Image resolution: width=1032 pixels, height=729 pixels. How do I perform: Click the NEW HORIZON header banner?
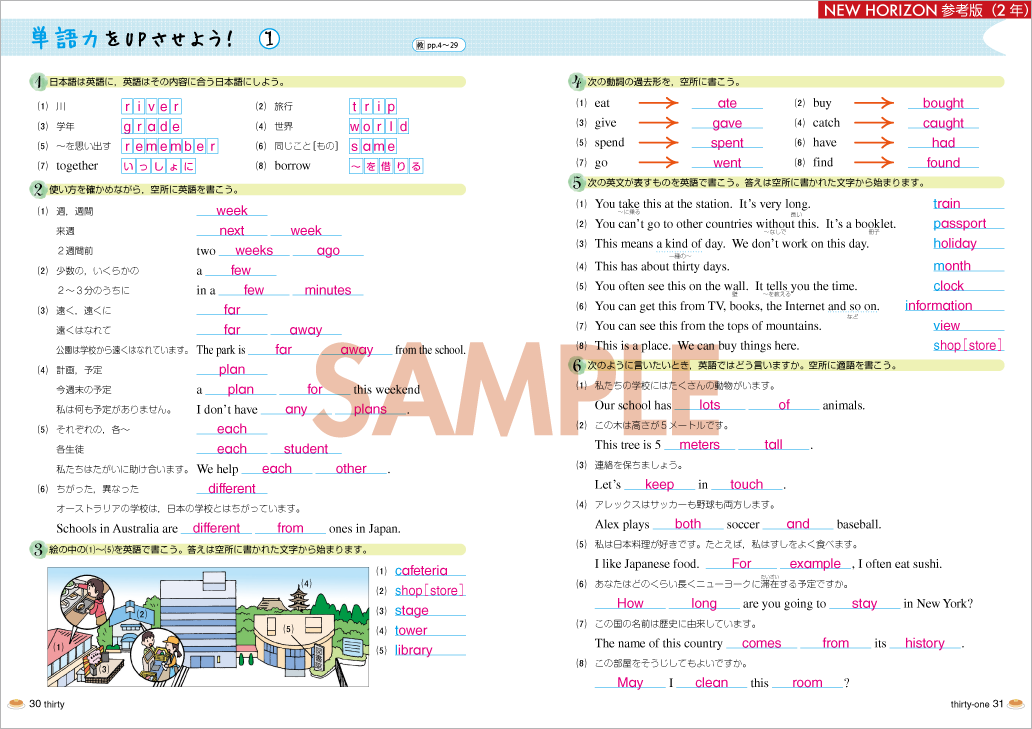pyautogui.click(x=921, y=11)
